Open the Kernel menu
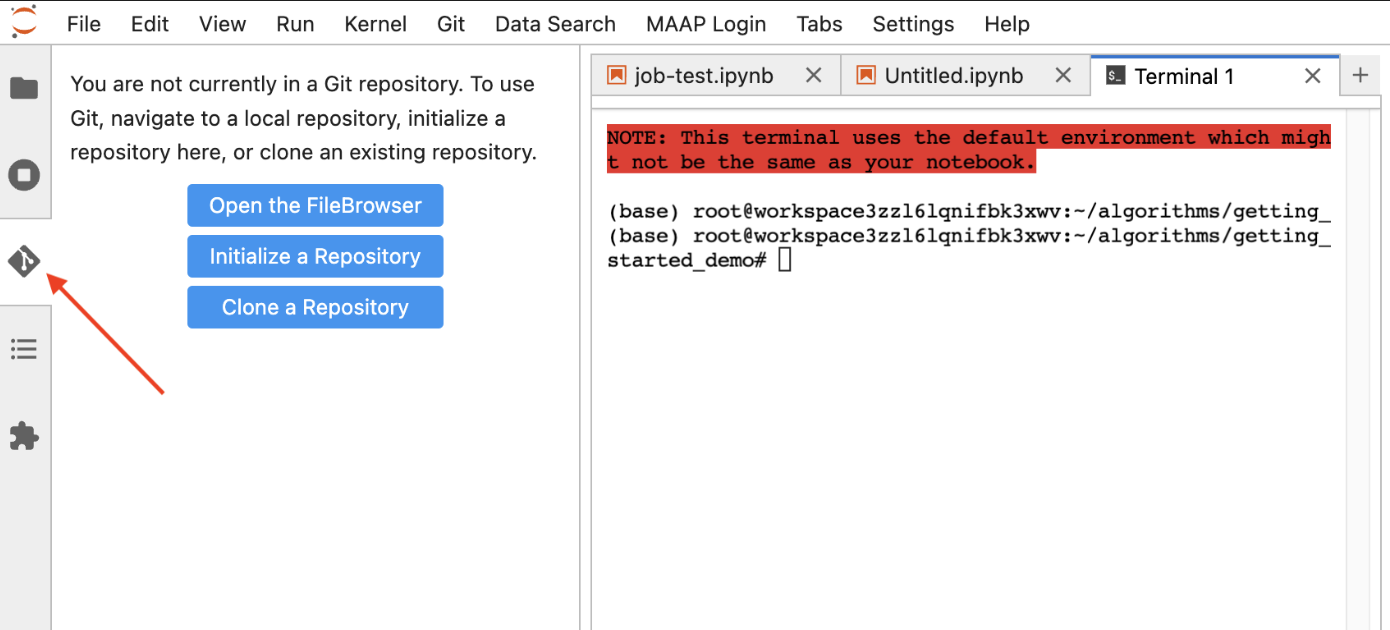This screenshot has width=1390, height=630. [x=376, y=24]
